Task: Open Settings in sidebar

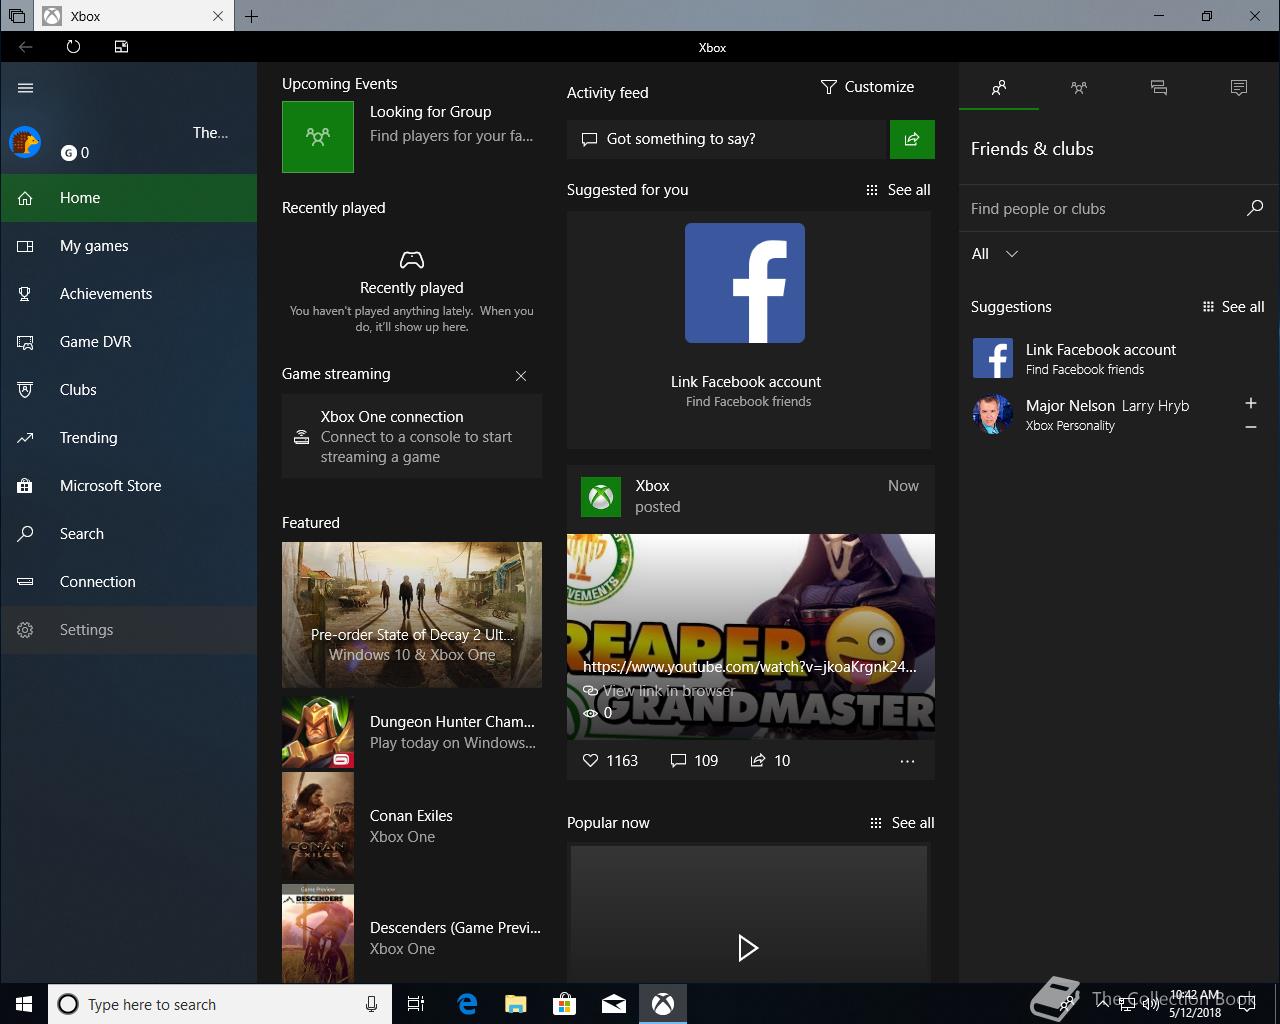Action: pos(128,630)
